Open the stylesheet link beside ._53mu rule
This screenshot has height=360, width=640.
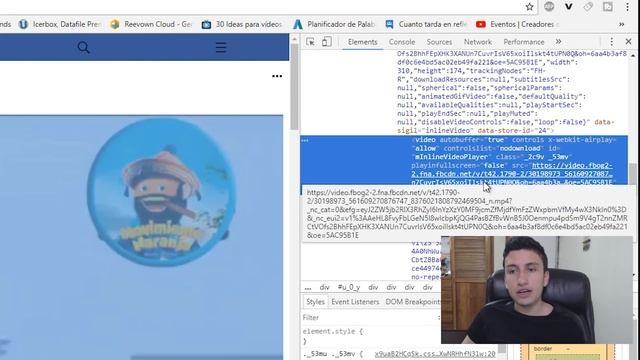435,354
